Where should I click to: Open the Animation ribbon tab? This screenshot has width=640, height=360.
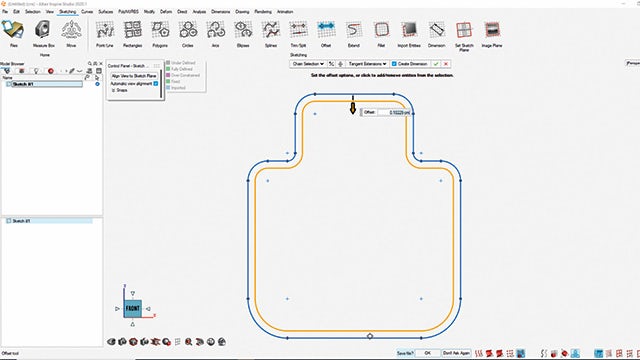point(285,12)
